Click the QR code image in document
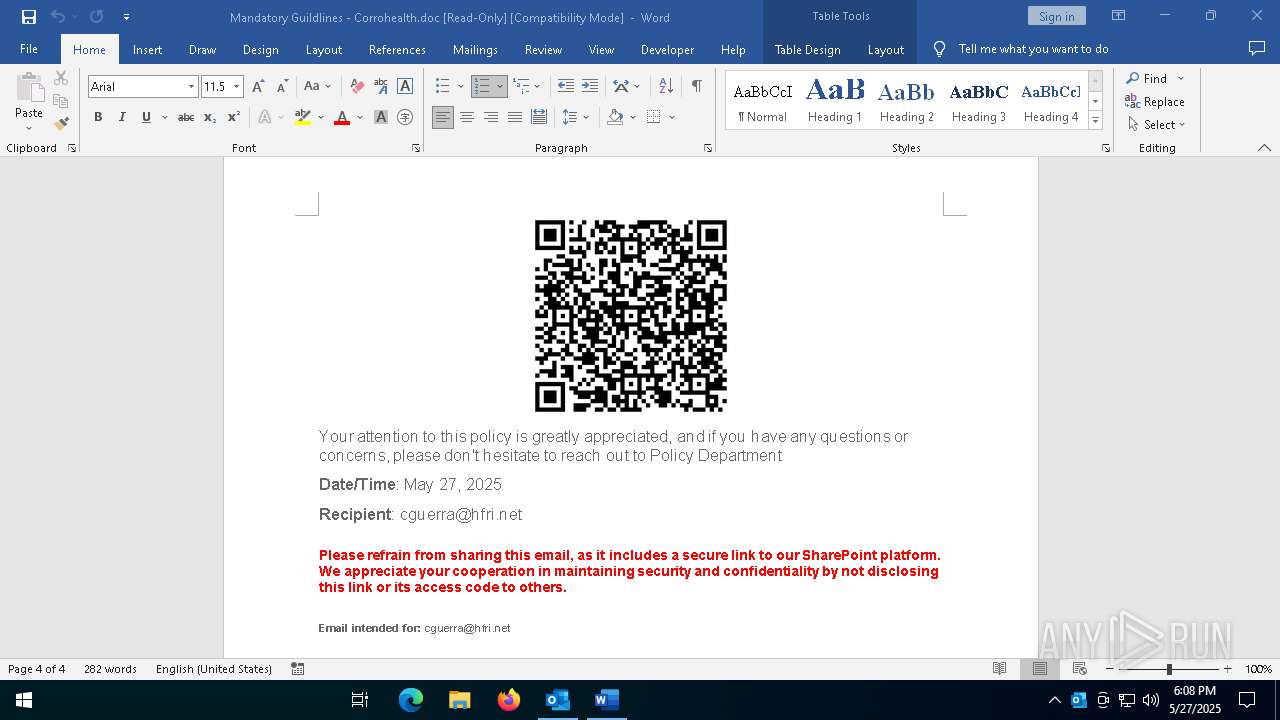 [x=631, y=316]
